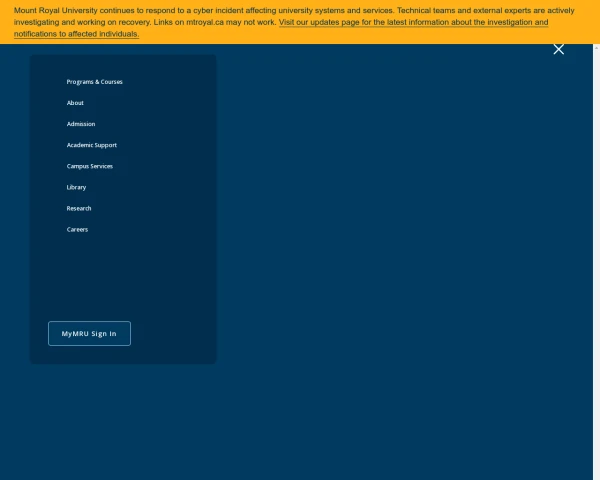Select Careers in the navigation menu
The image size is (600, 480).
[77, 229]
